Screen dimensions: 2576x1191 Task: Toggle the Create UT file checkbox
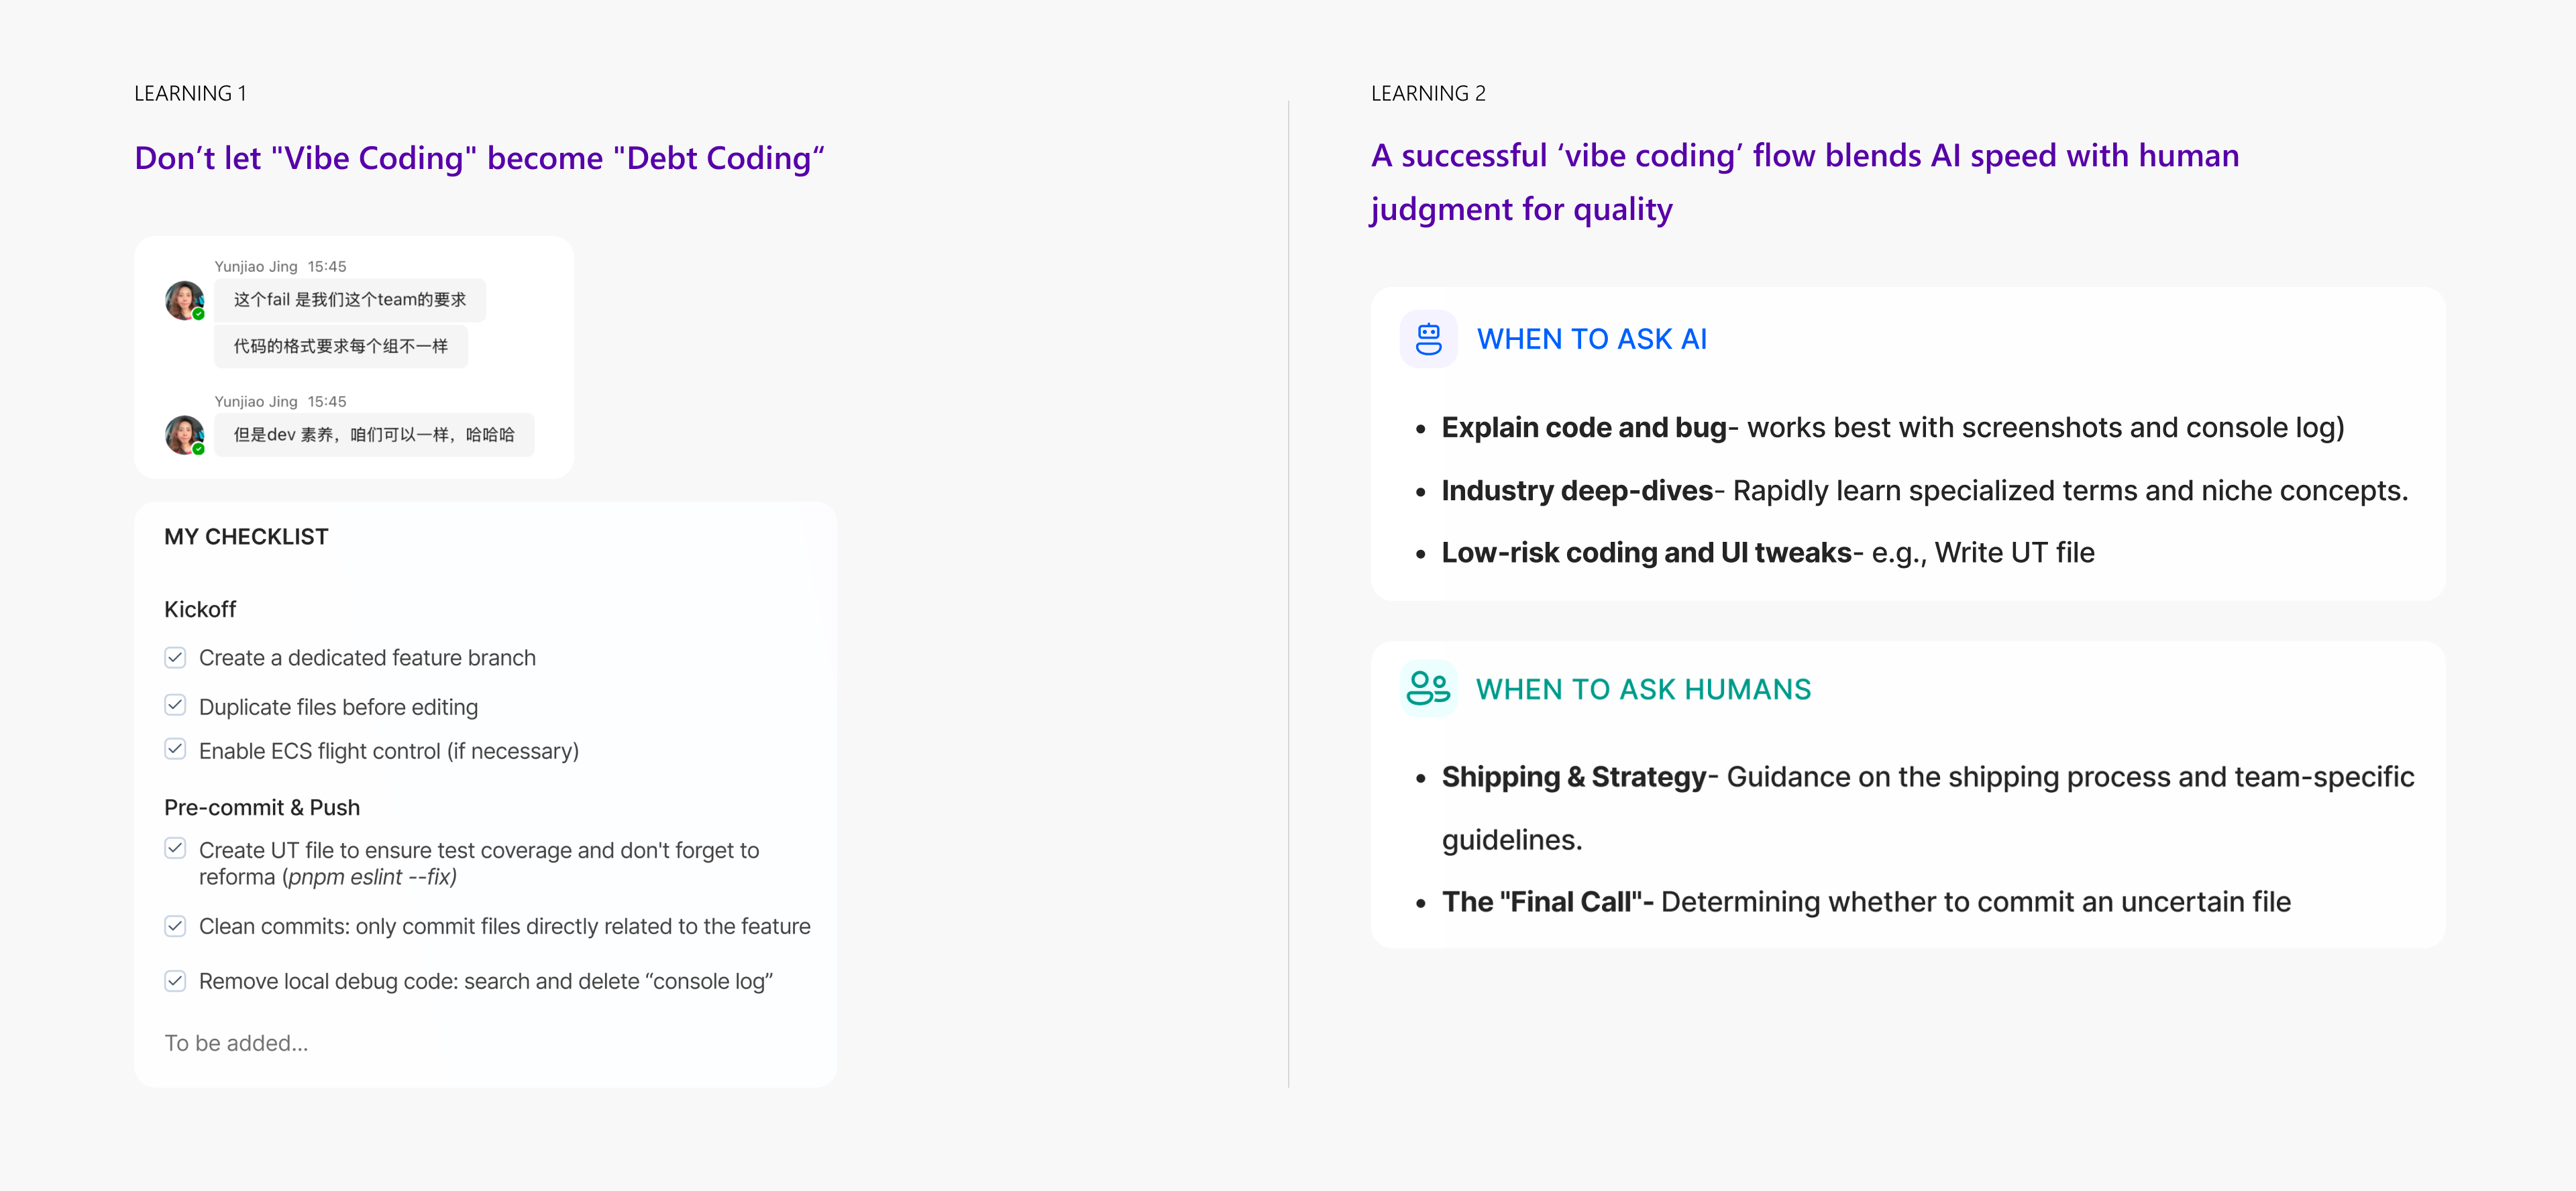coord(175,849)
